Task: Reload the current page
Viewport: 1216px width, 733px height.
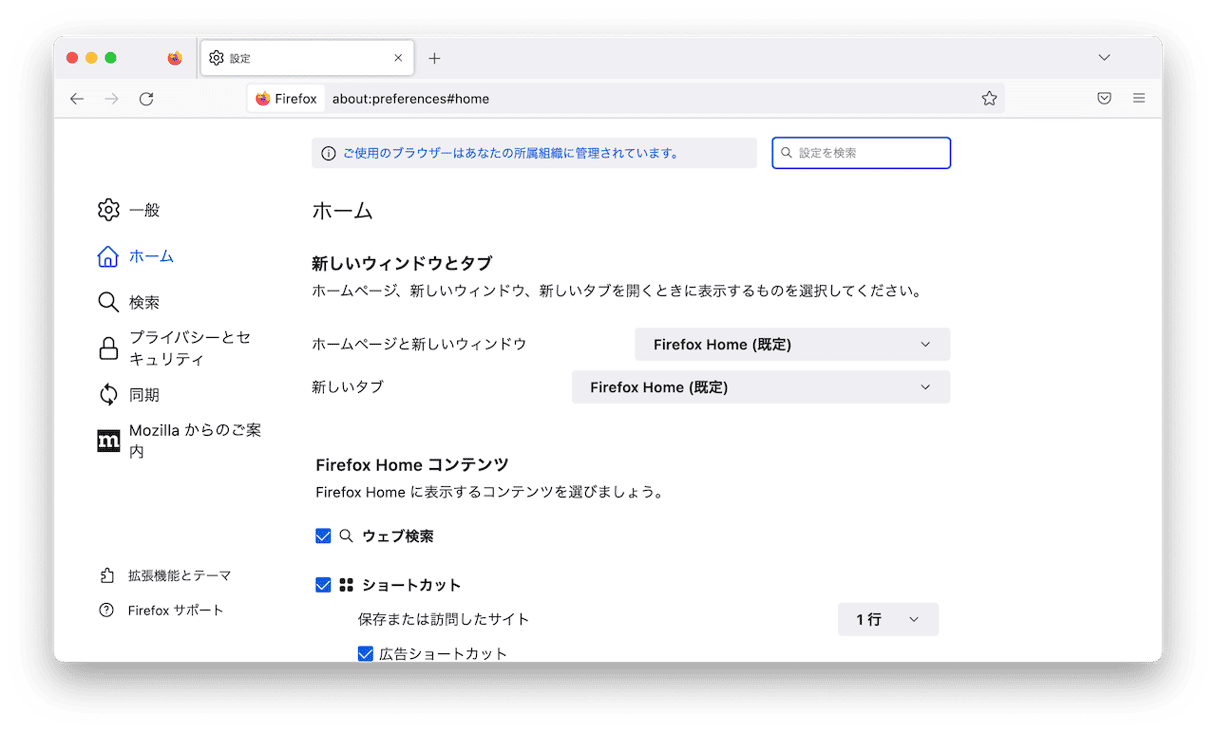Action: 146,99
